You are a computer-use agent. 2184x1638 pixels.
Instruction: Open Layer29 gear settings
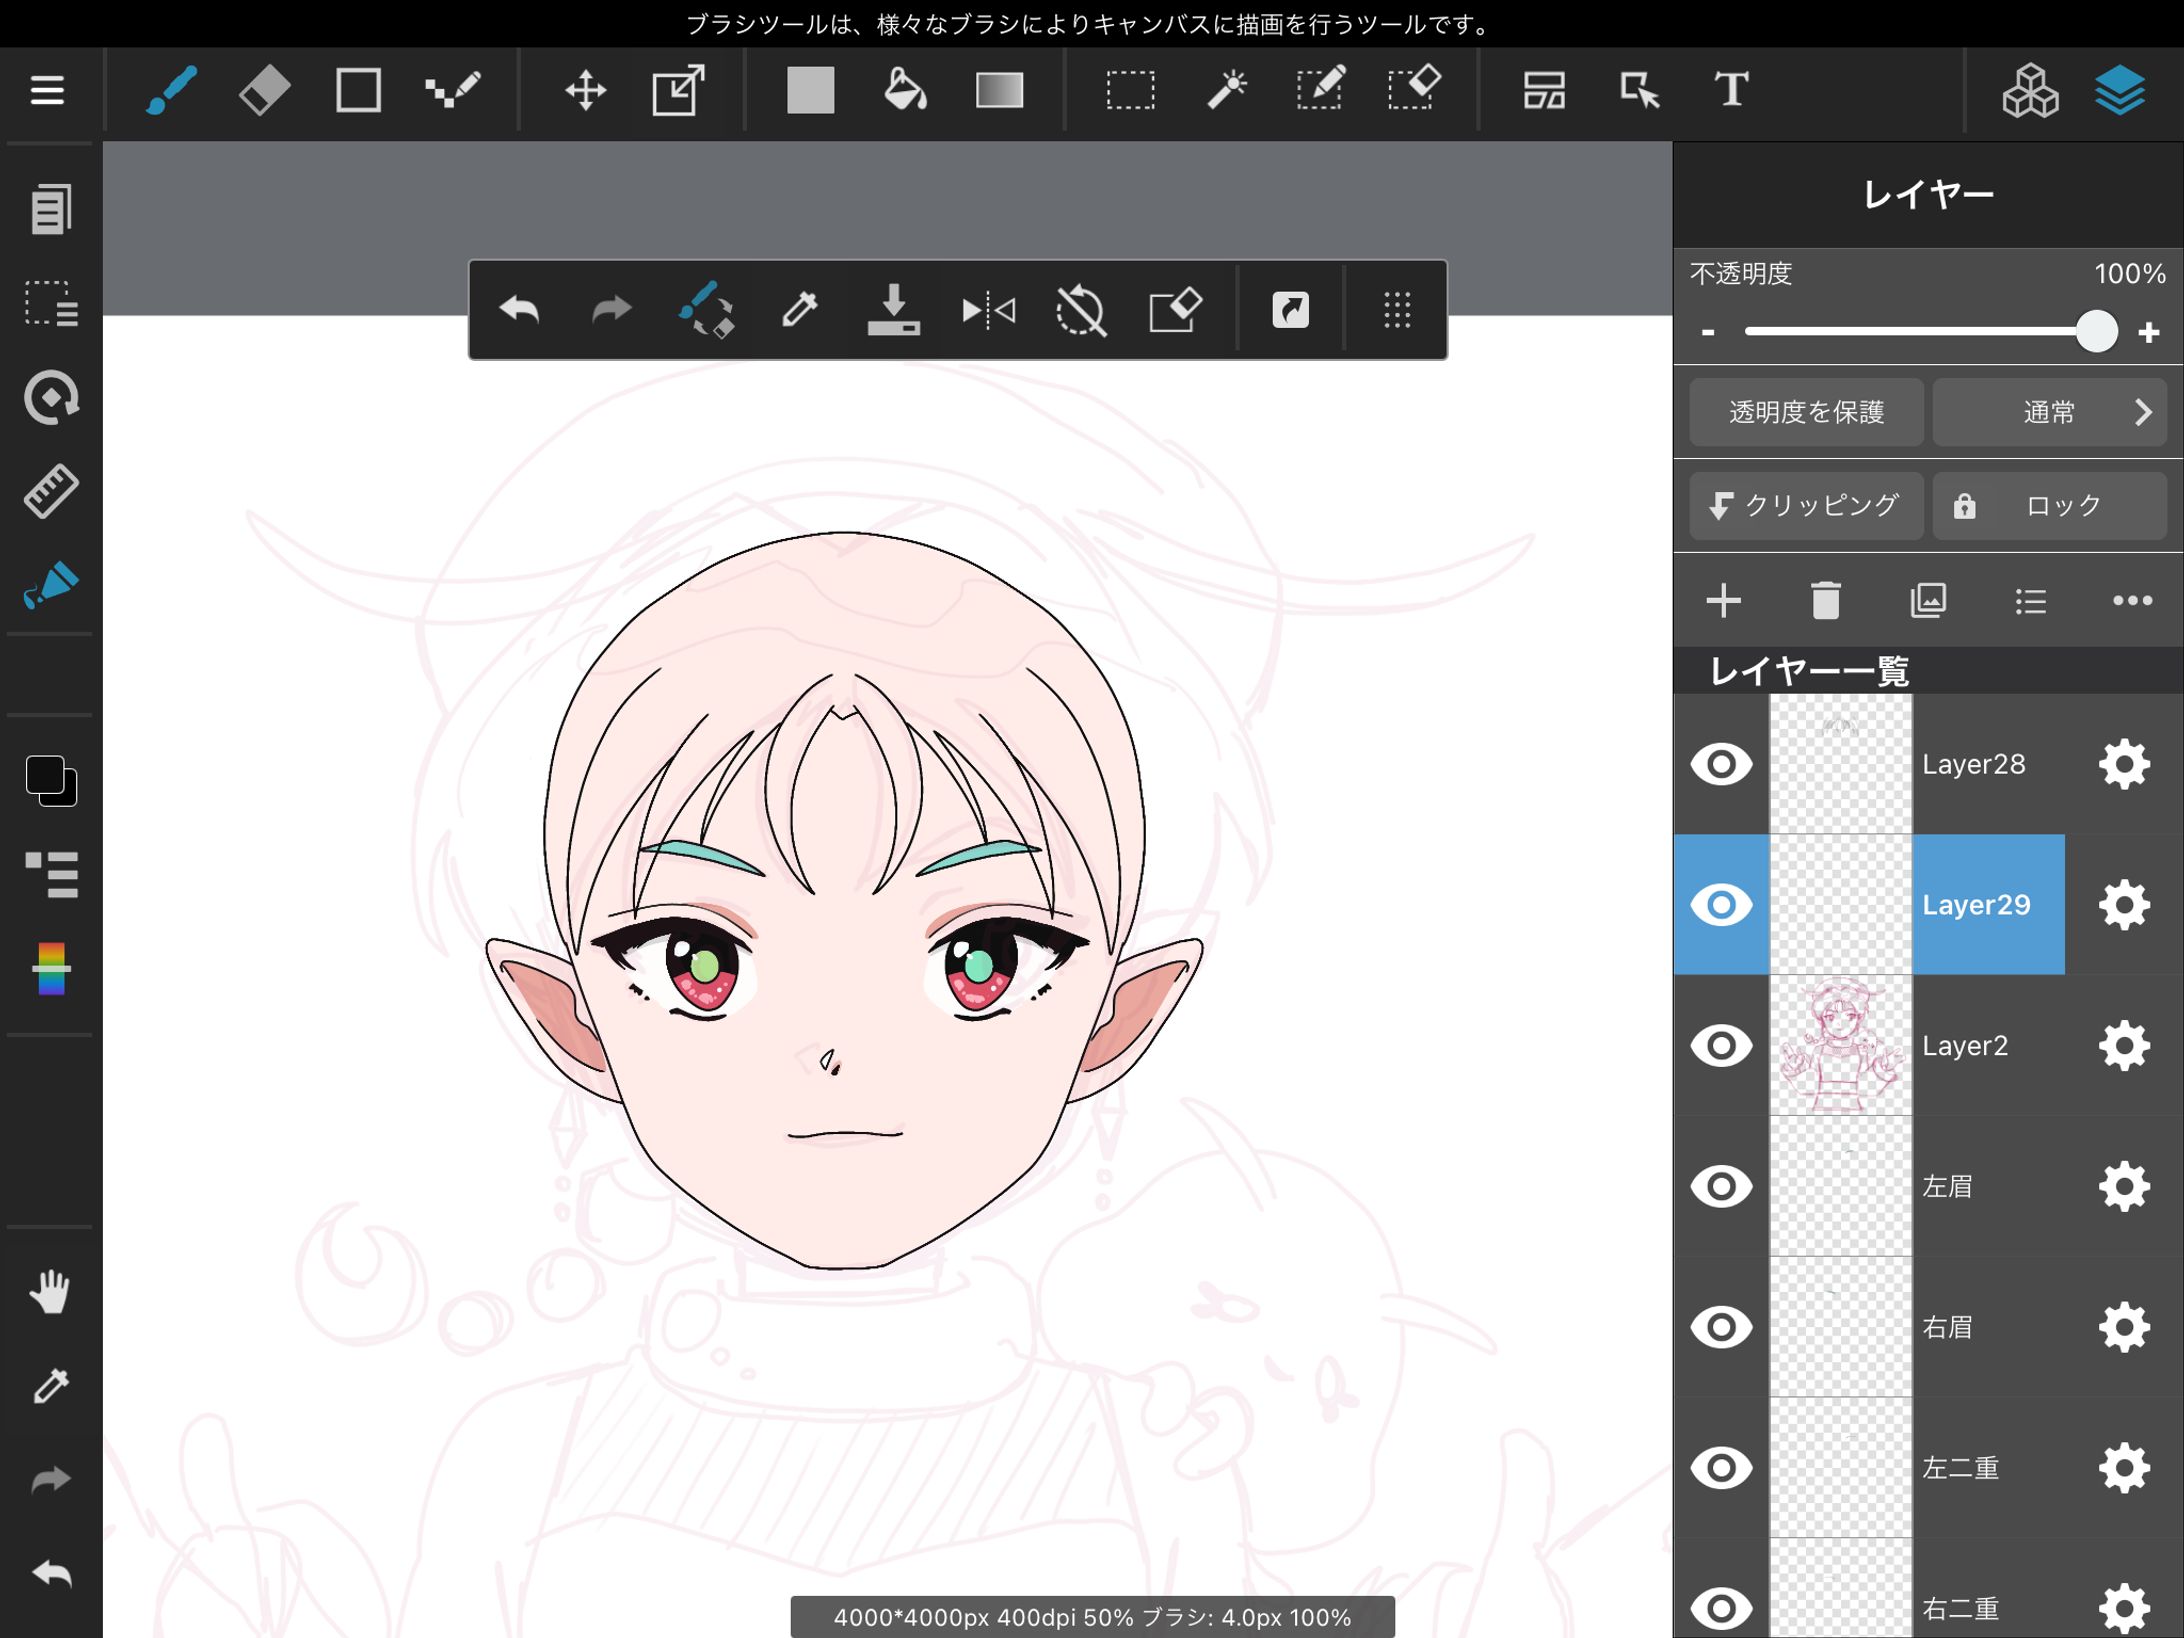[2123, 905]
